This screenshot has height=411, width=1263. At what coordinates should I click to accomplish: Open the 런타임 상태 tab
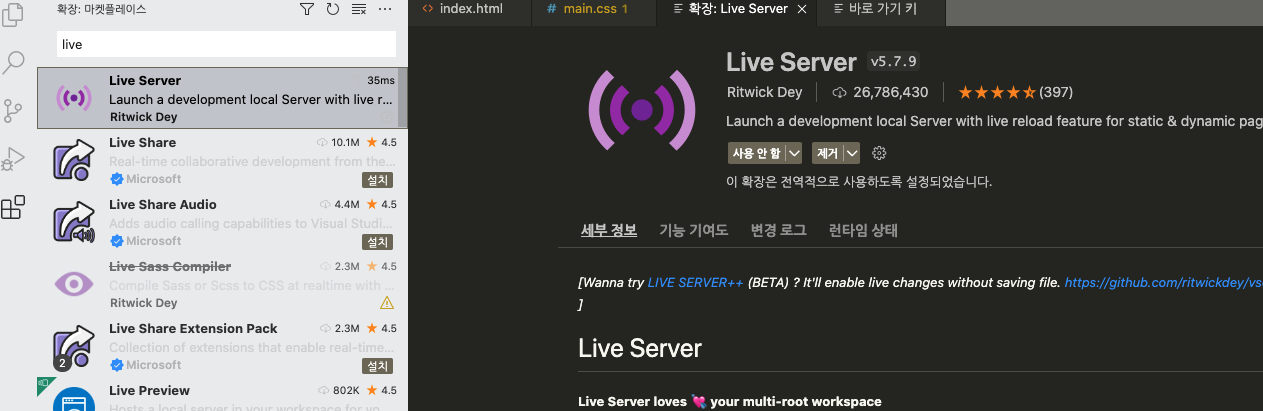(863, 230)
